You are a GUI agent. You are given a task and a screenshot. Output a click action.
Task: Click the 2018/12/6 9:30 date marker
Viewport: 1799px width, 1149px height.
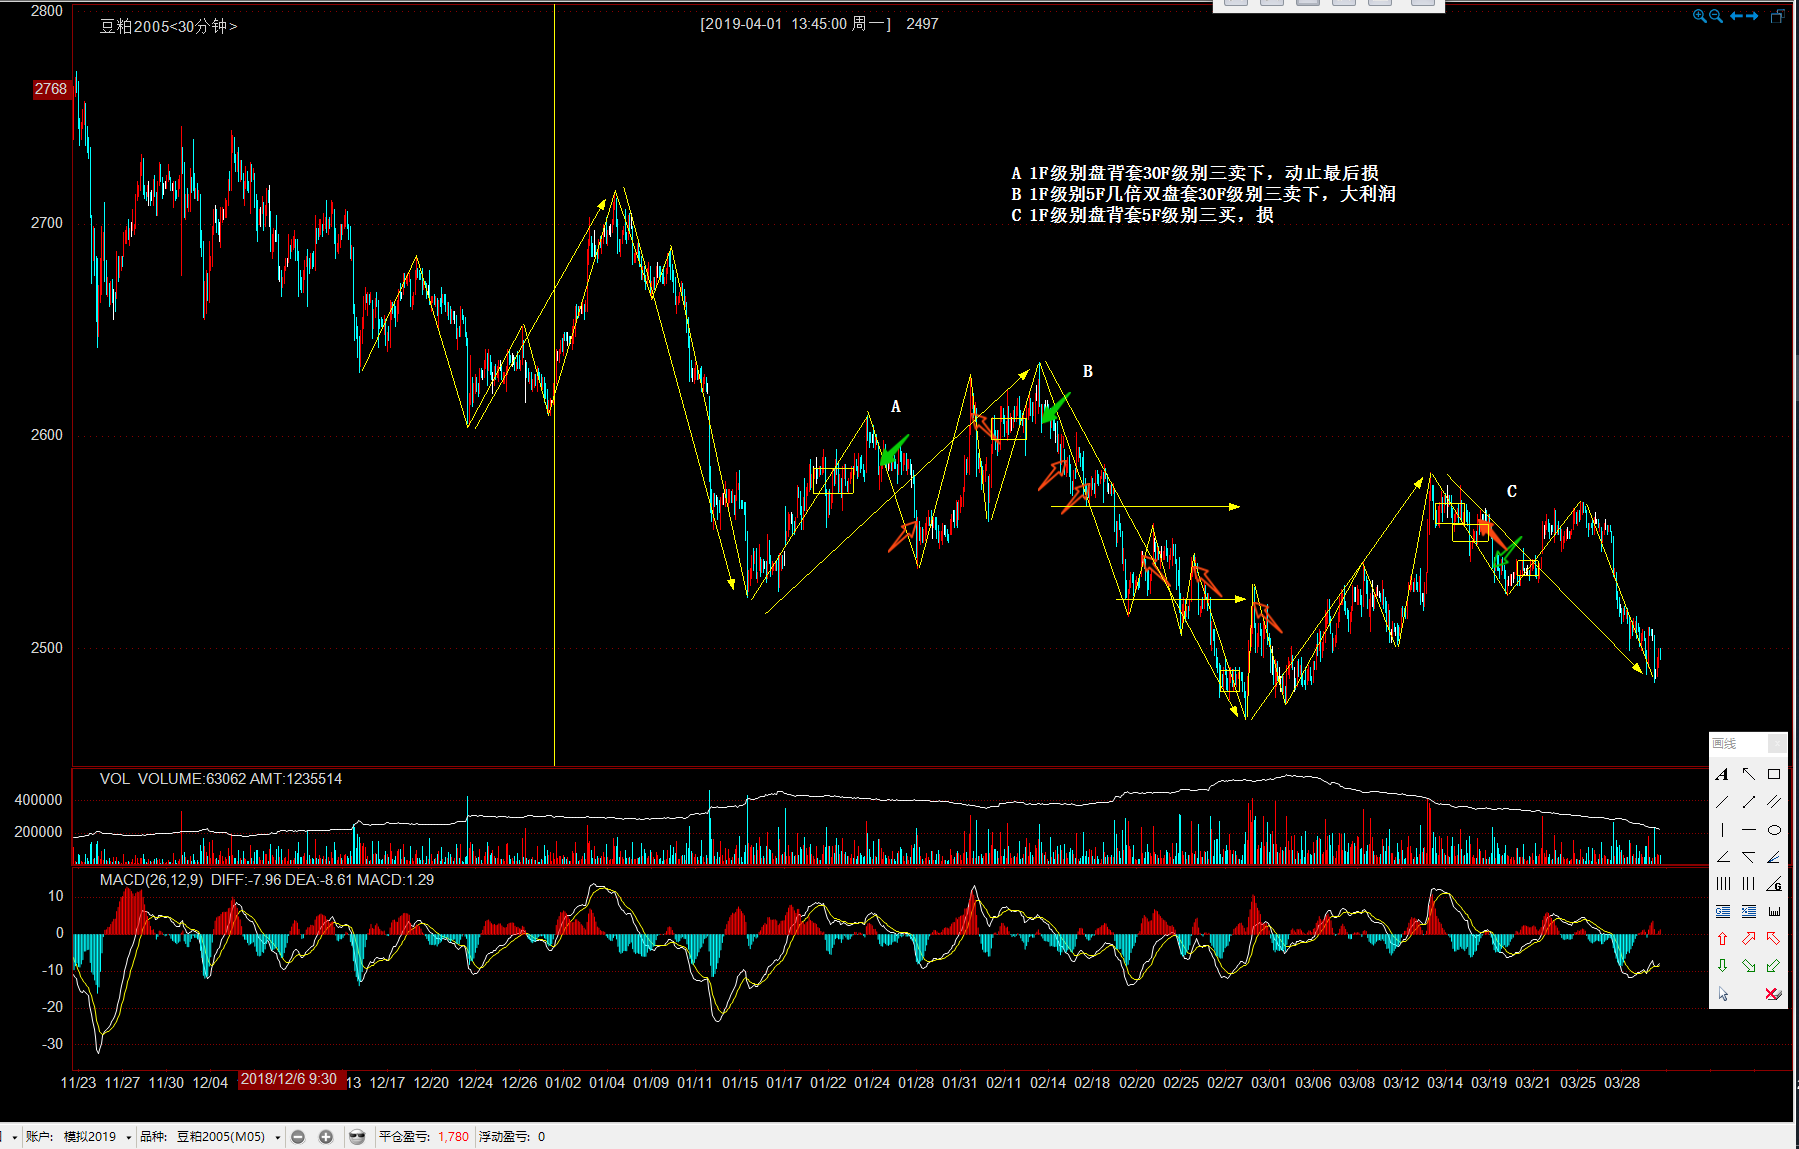(289, 1080)
